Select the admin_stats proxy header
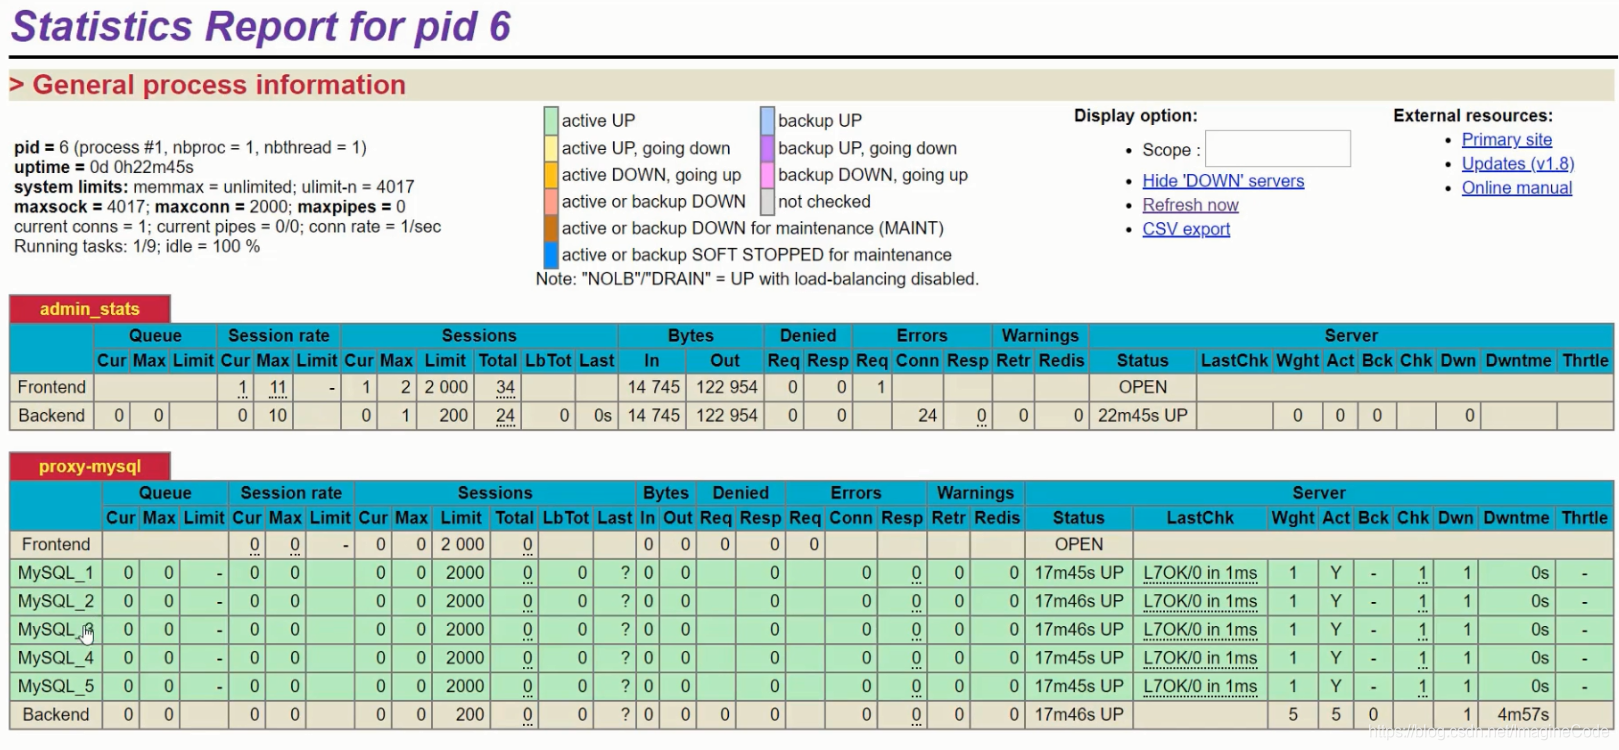1619x750 pixels. pos(90,309)
